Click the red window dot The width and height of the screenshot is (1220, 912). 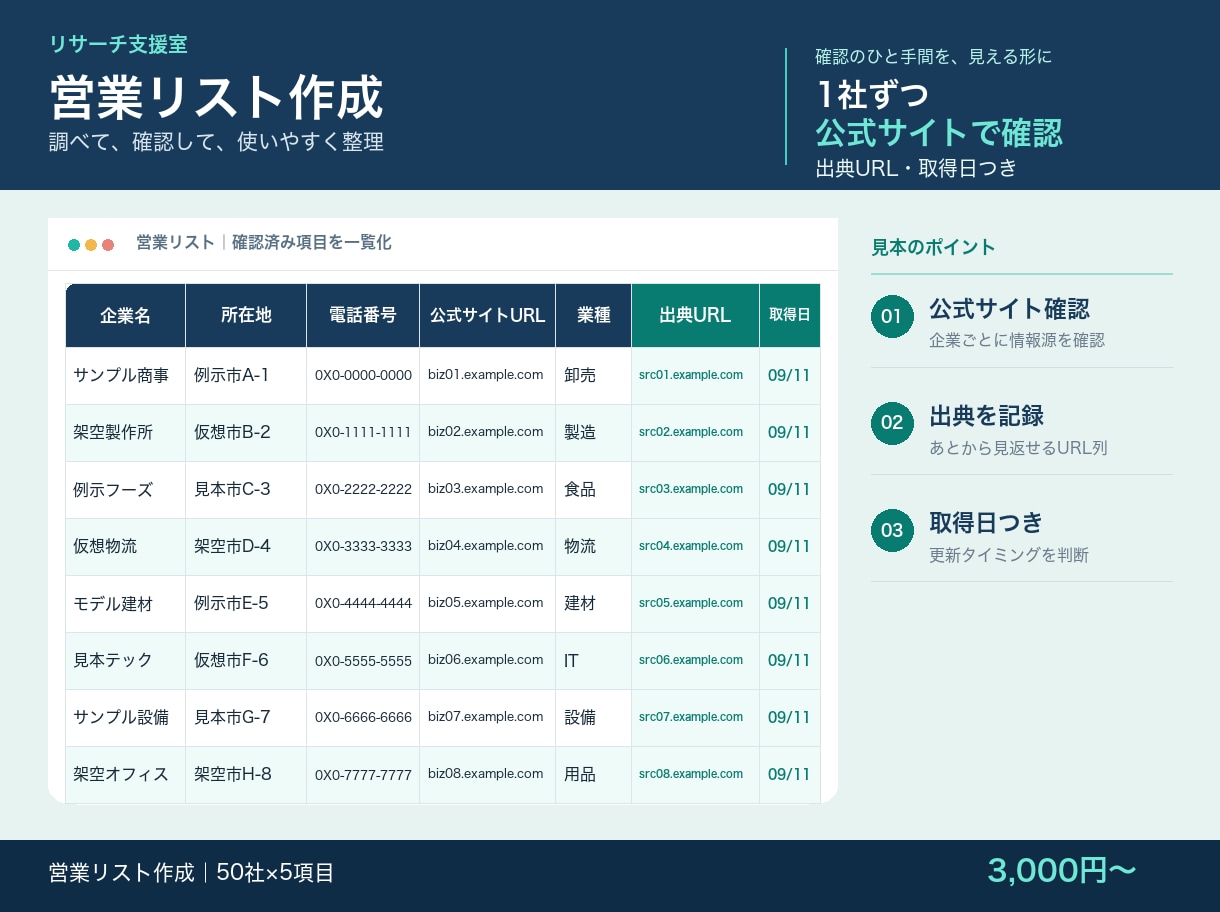pos(108,245)
